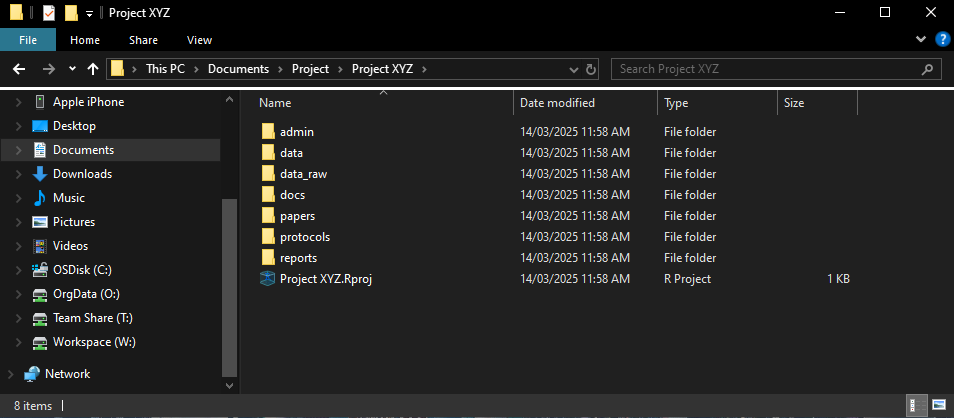
Task: Go up one folder level
Action: (x=93, y=69)
